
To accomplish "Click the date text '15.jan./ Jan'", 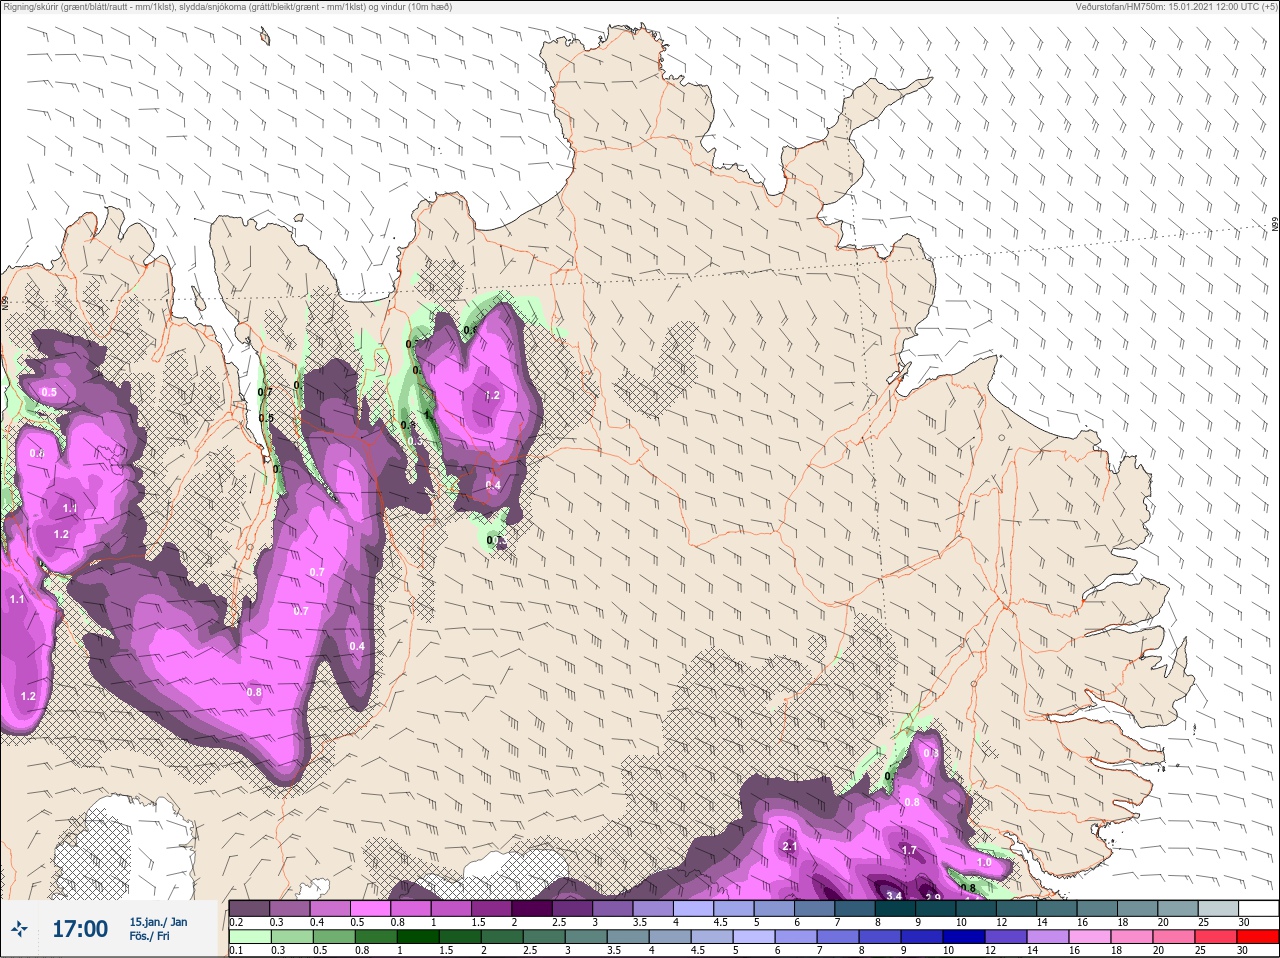I will (158, 922).
